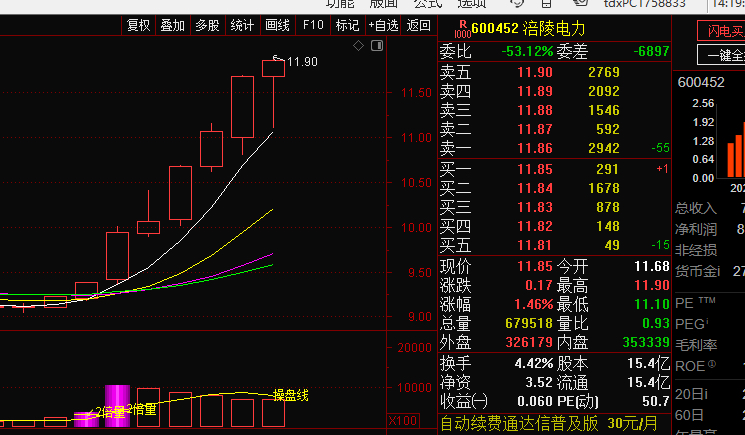Click the 总量 679518 value
This screenshot has height=435, width=745.
point(529,323)
